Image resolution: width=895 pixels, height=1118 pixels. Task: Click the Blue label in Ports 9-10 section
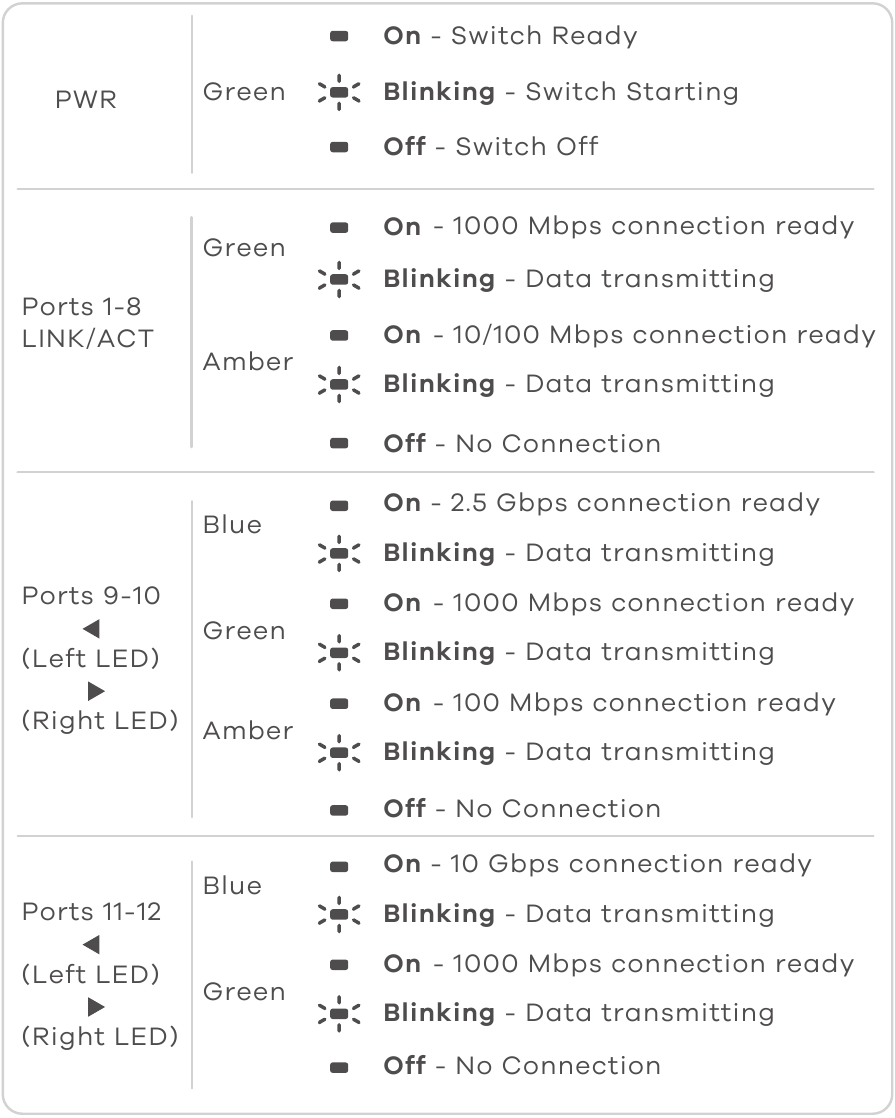coord(232,525)
